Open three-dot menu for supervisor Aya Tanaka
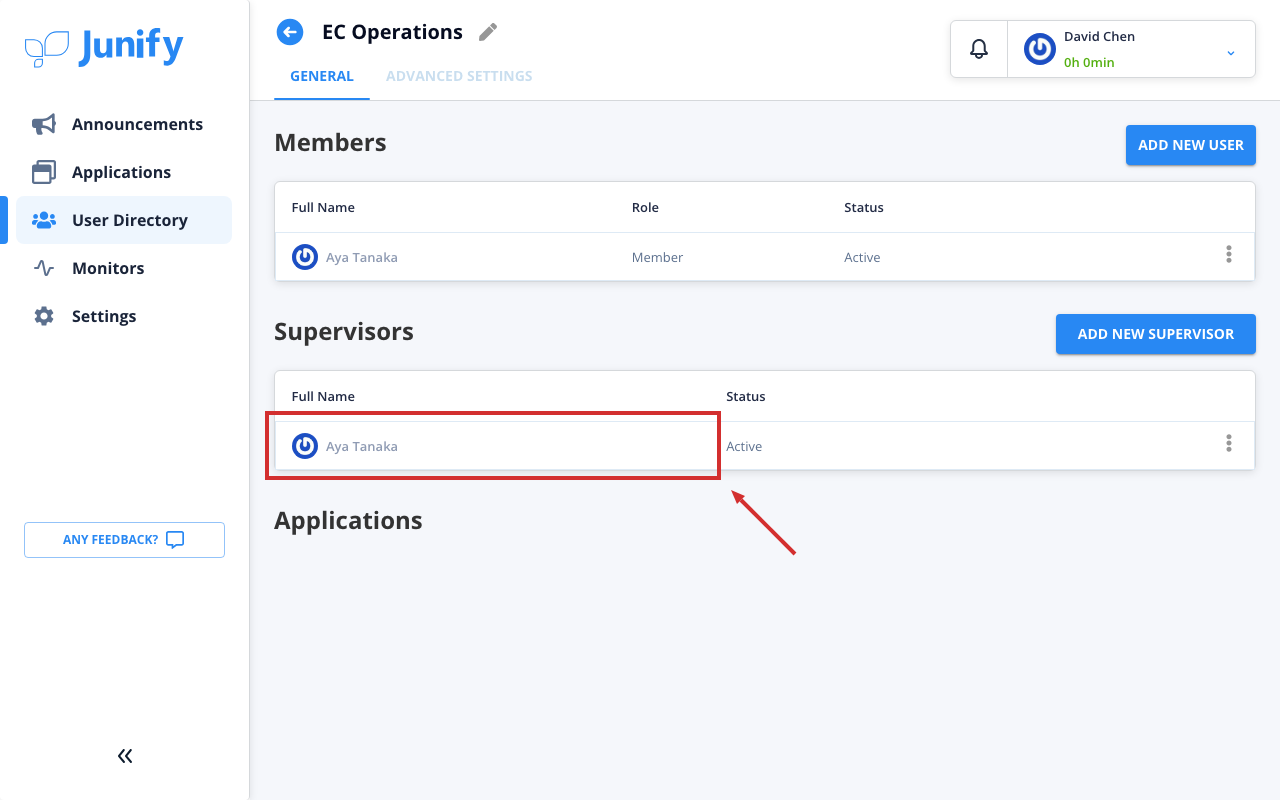Image resolution: width=1280 pixels, height=800 pixels. 1229,443
